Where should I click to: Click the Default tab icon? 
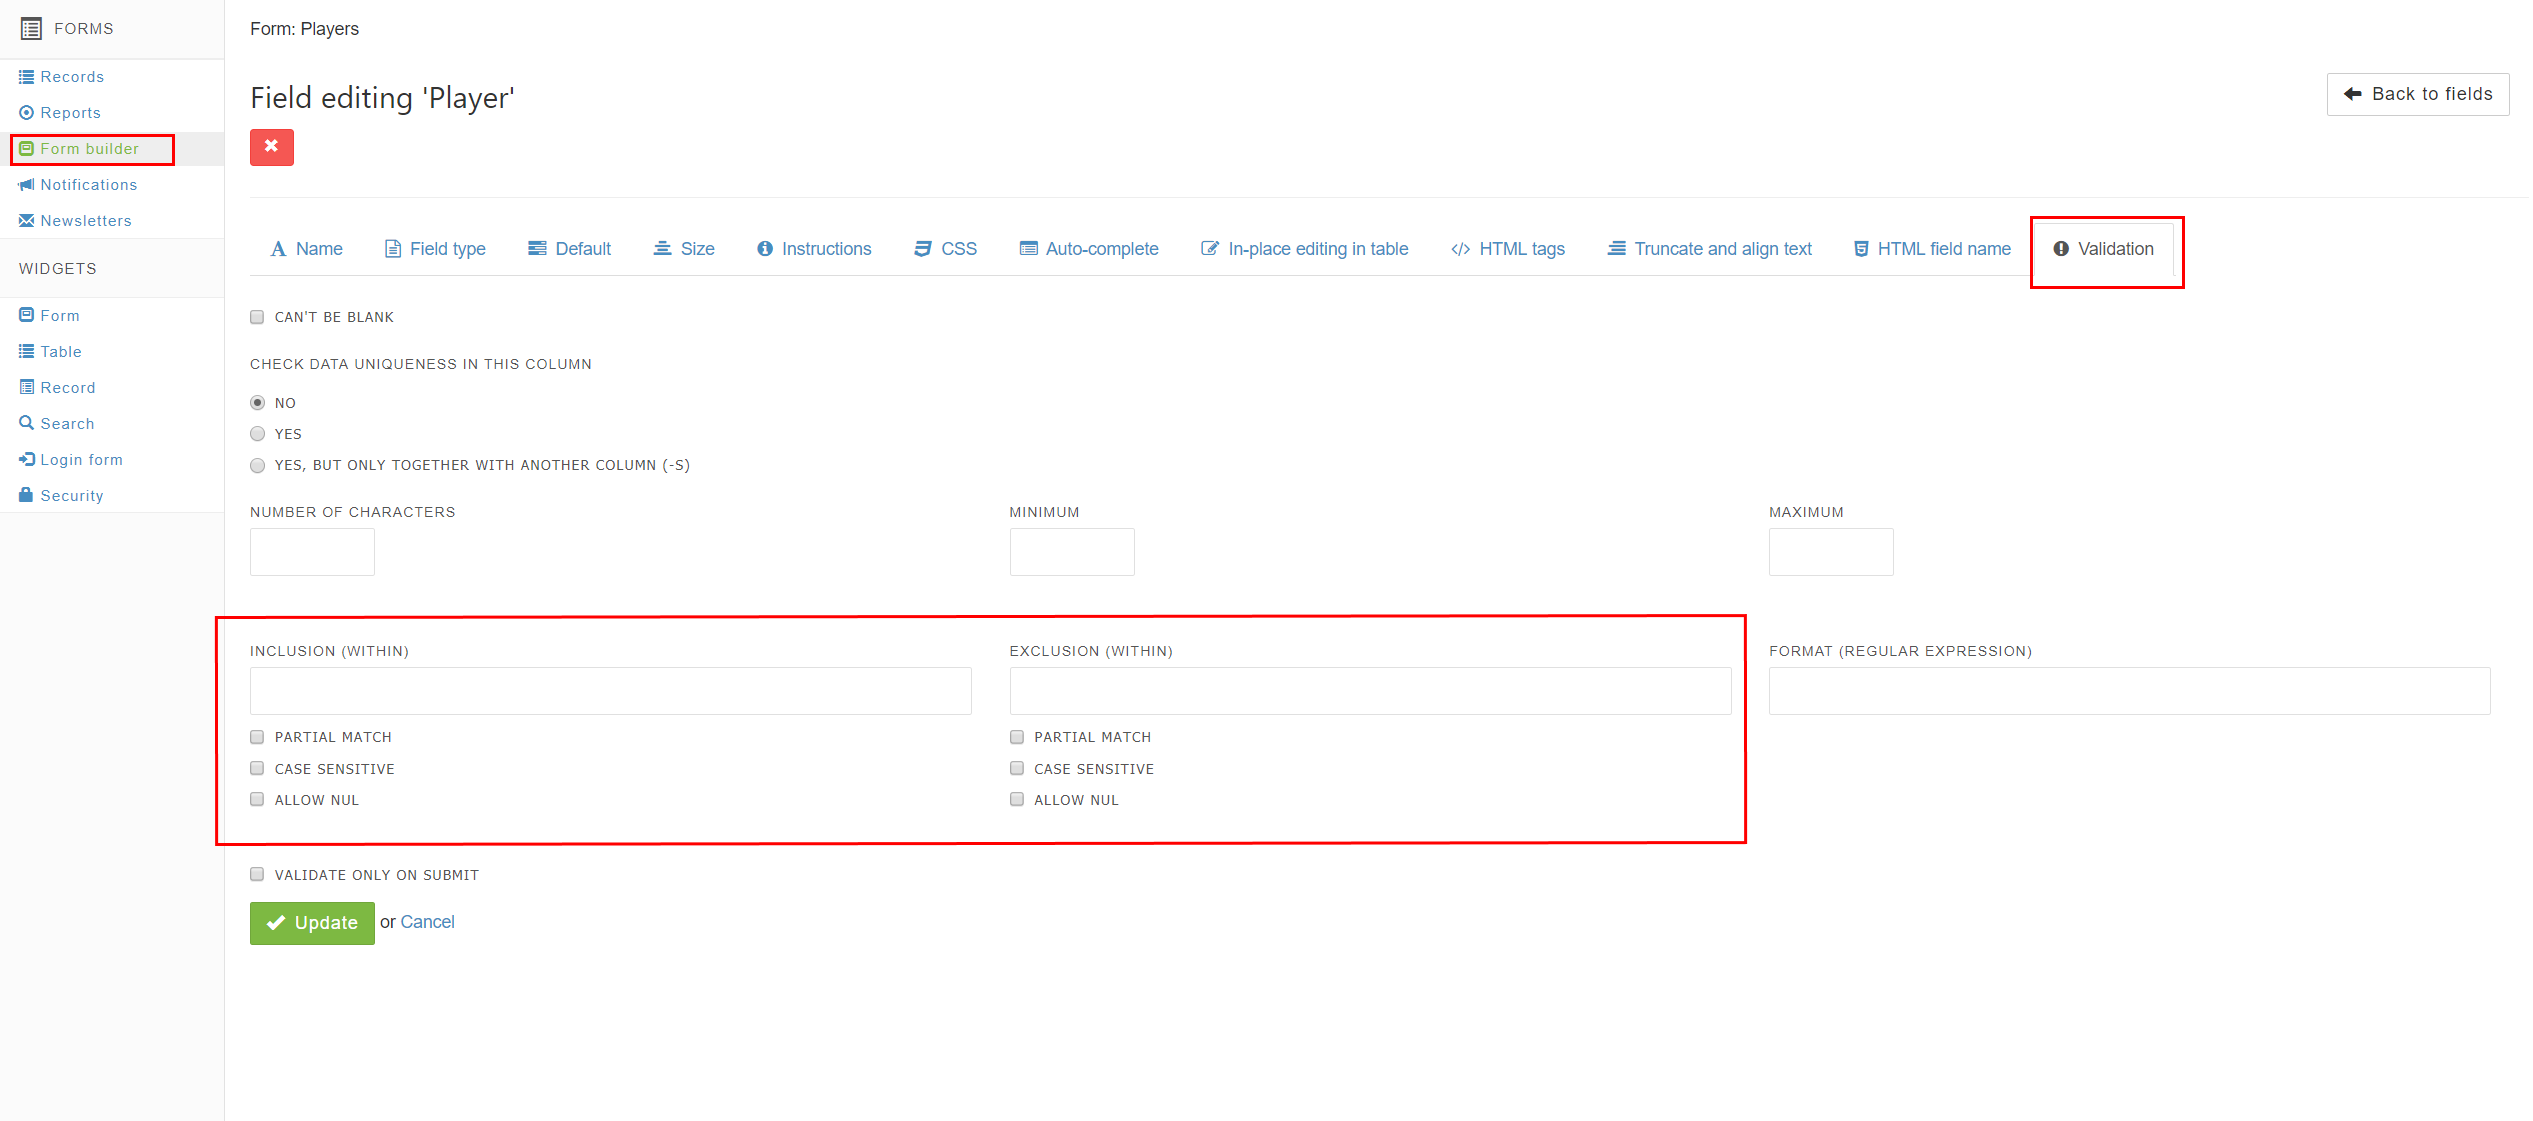click(x=537, y=249)
